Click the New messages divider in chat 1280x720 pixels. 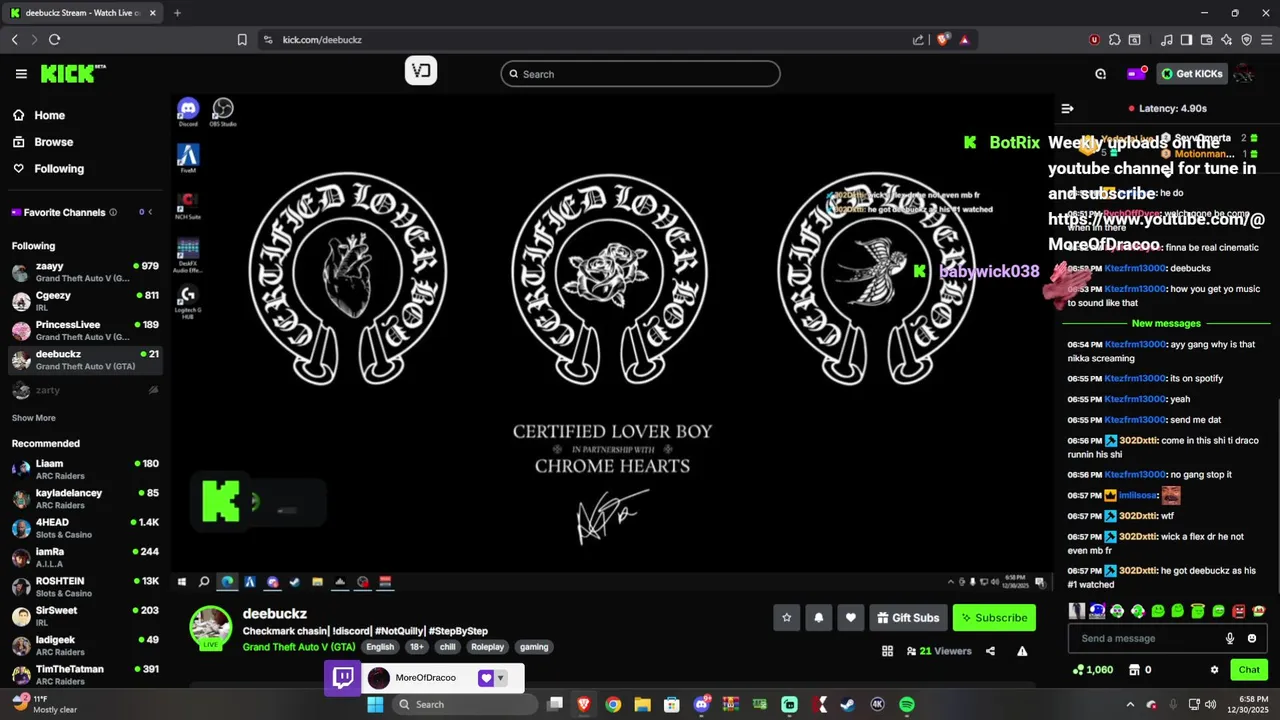pos(1166,323)
